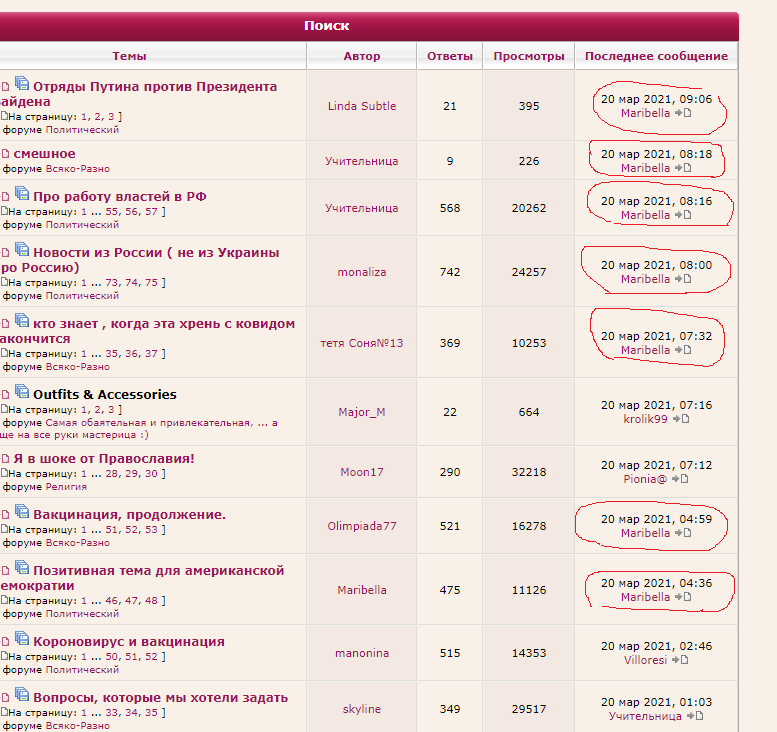The width and height of the screenshot is (777, 732).
Task: Click last-post icon in the 04:36 Maribella row
Action: coord(683,598)
